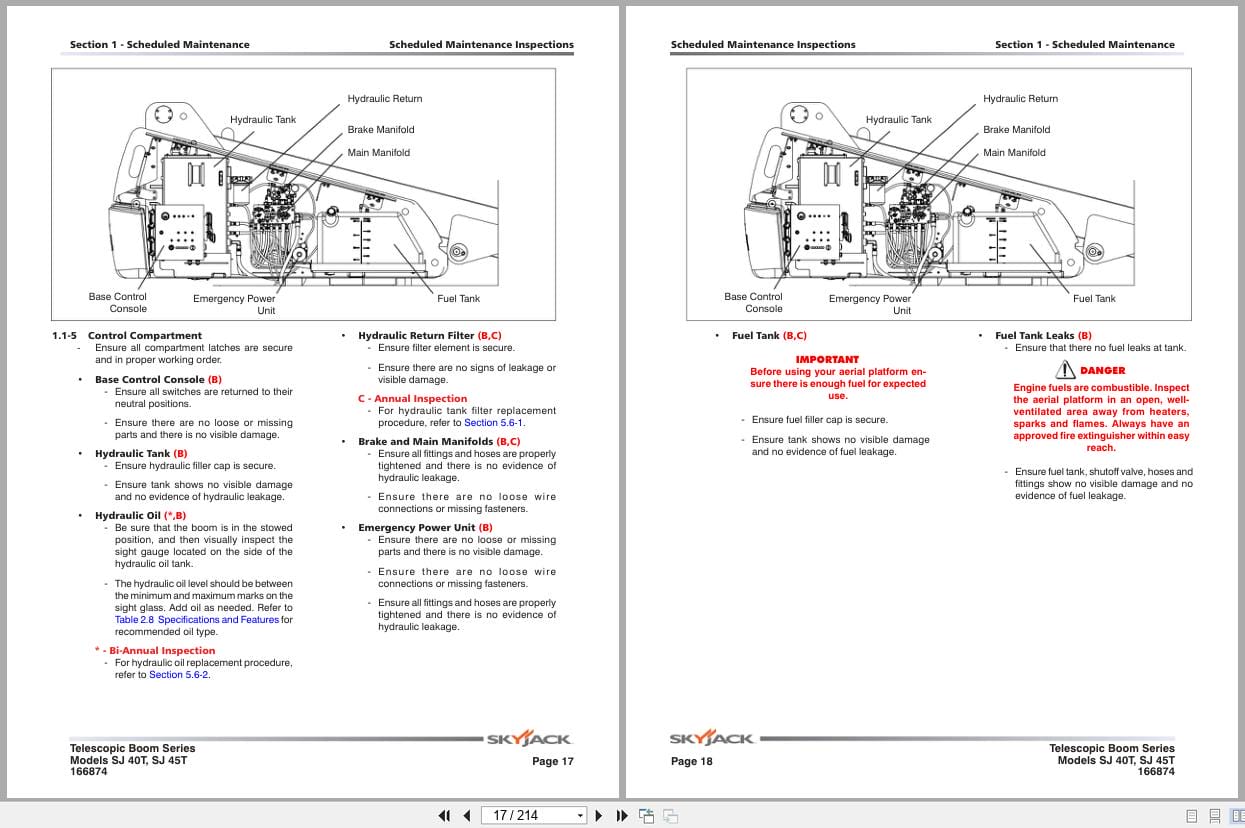This screenshot has width=1245, height=828.
Task: Click the copy page snapshot icon
Action: pyautogui.click(x=645, y=816)
